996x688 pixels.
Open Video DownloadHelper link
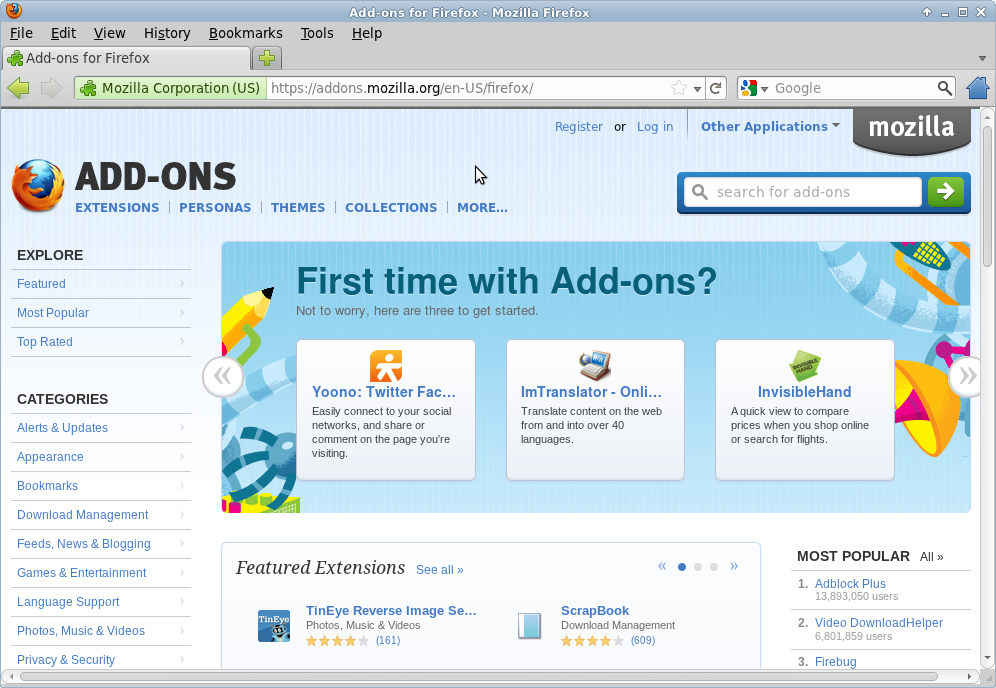coord(878,623)
